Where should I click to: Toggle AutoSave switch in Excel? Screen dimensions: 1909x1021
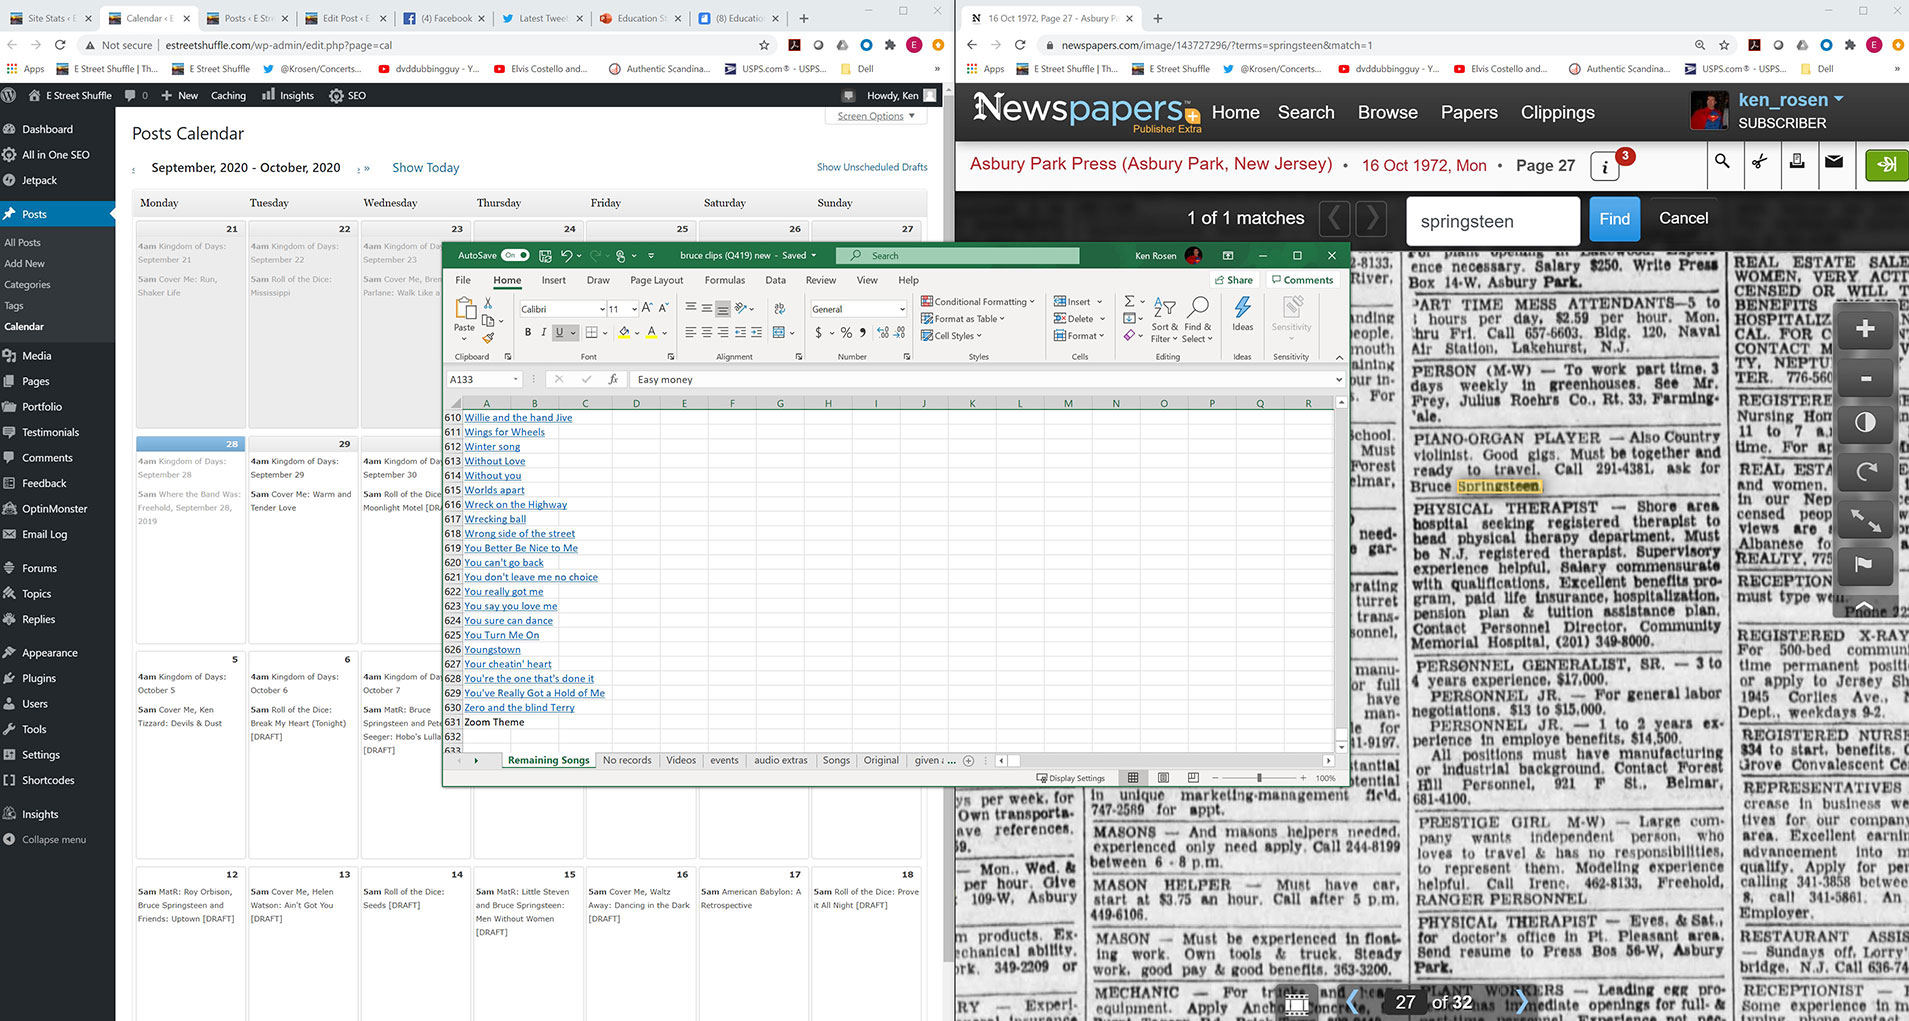(x=515, y=255)
